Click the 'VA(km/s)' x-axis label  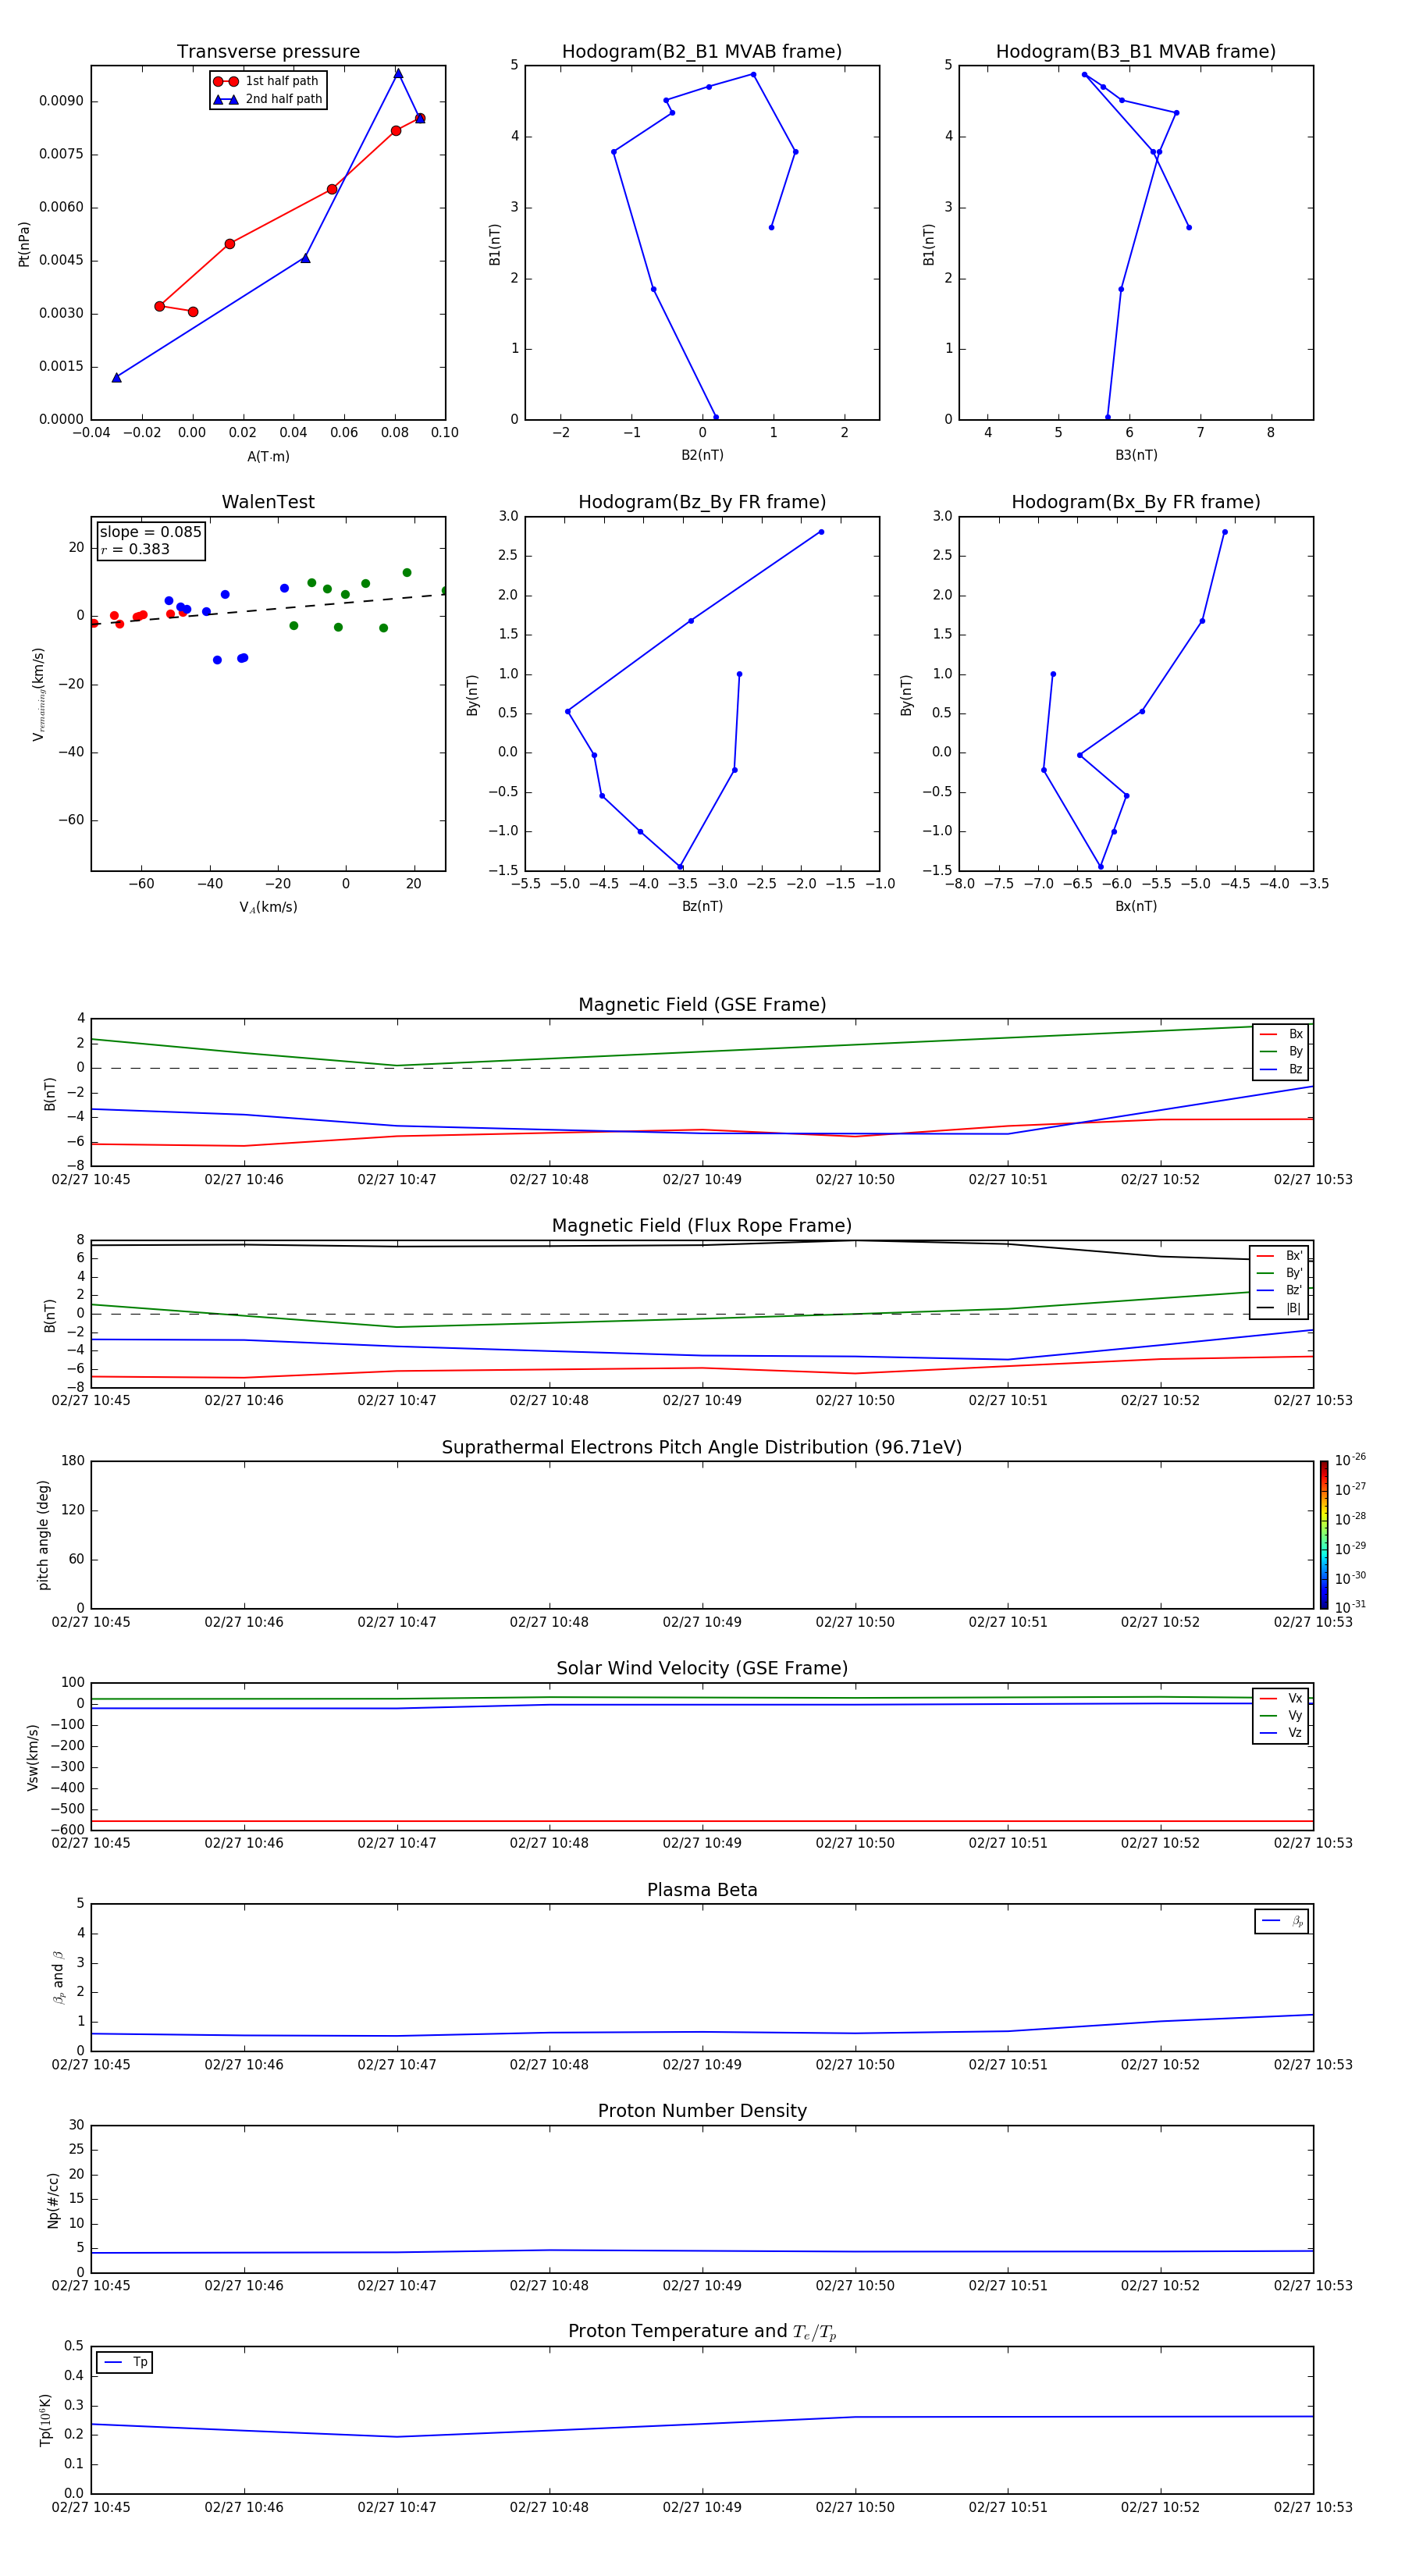[x=268, y=907]
